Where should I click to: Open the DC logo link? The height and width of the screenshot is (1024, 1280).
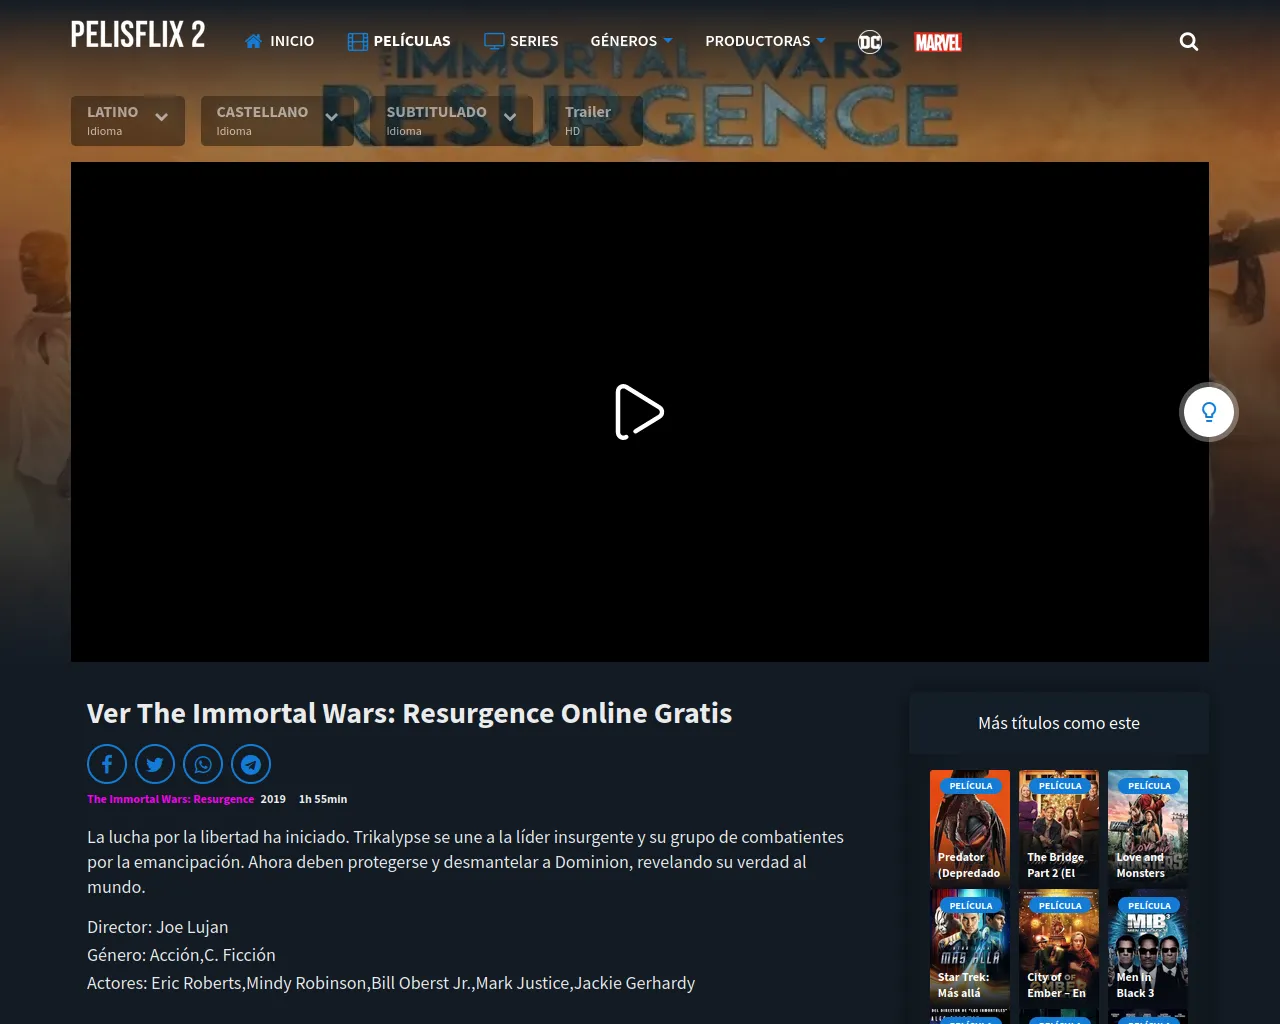tap(870, 42)
